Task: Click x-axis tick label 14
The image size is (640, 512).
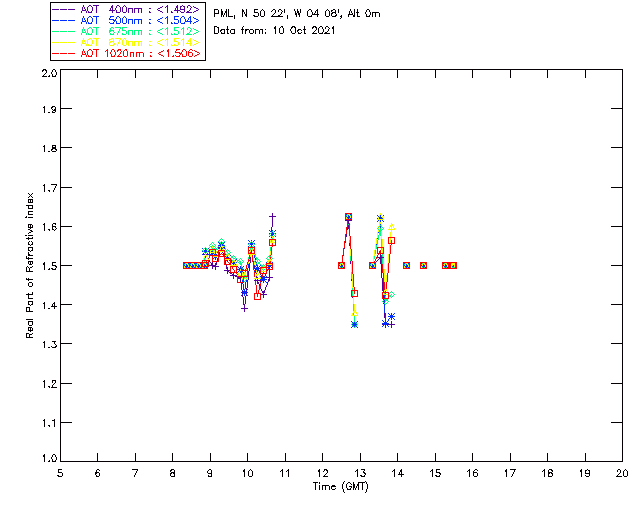Action: tap(398, 473)
